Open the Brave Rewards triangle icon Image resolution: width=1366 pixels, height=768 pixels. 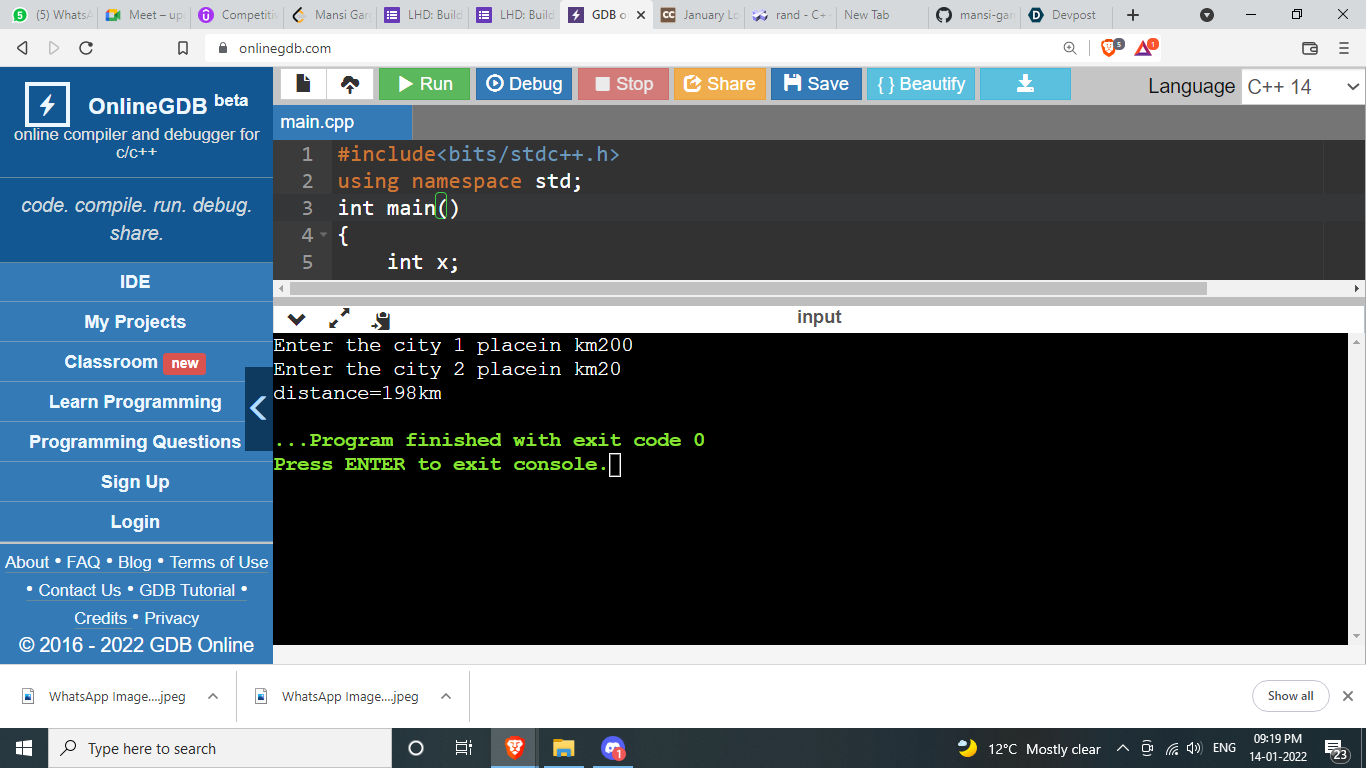pos(1144,47)
